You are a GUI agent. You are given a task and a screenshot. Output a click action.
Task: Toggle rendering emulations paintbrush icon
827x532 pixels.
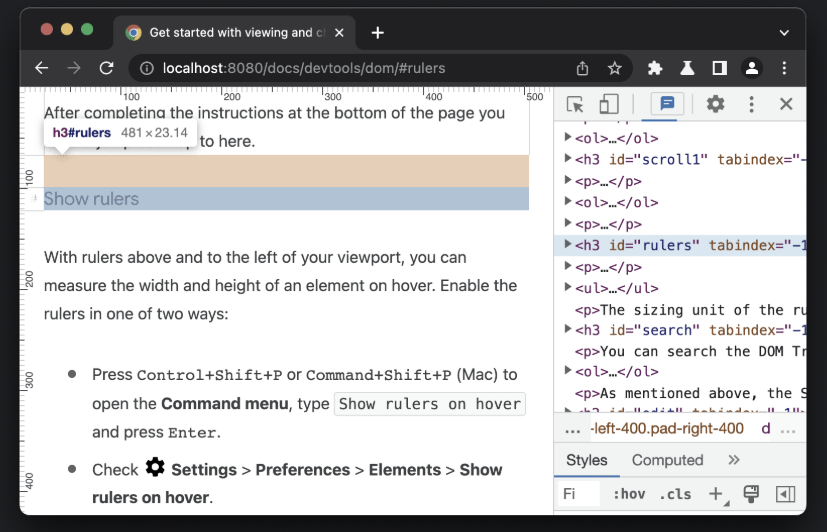coord(751,494)
